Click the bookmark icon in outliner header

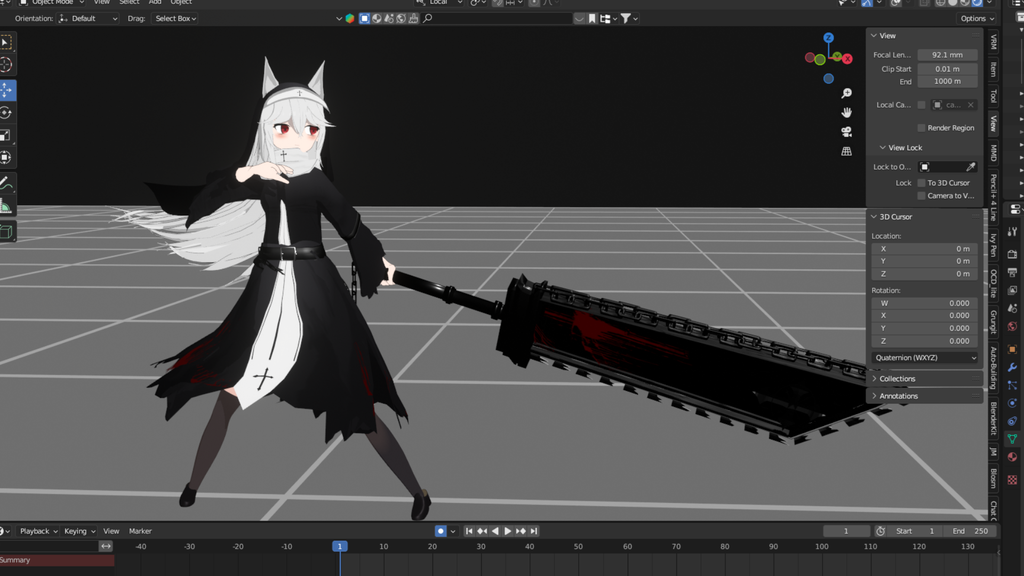(x=592, y=18)
